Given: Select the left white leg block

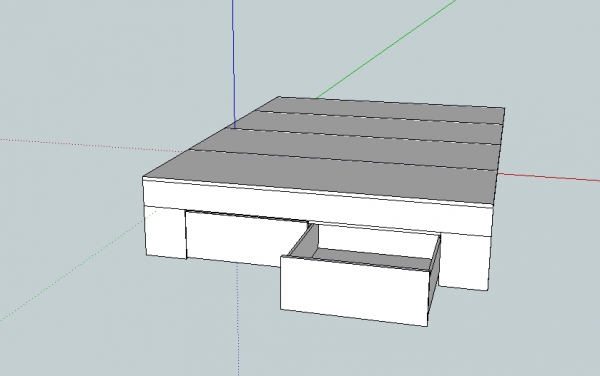Looking at the screenshot, I should [x=165, y=232].
